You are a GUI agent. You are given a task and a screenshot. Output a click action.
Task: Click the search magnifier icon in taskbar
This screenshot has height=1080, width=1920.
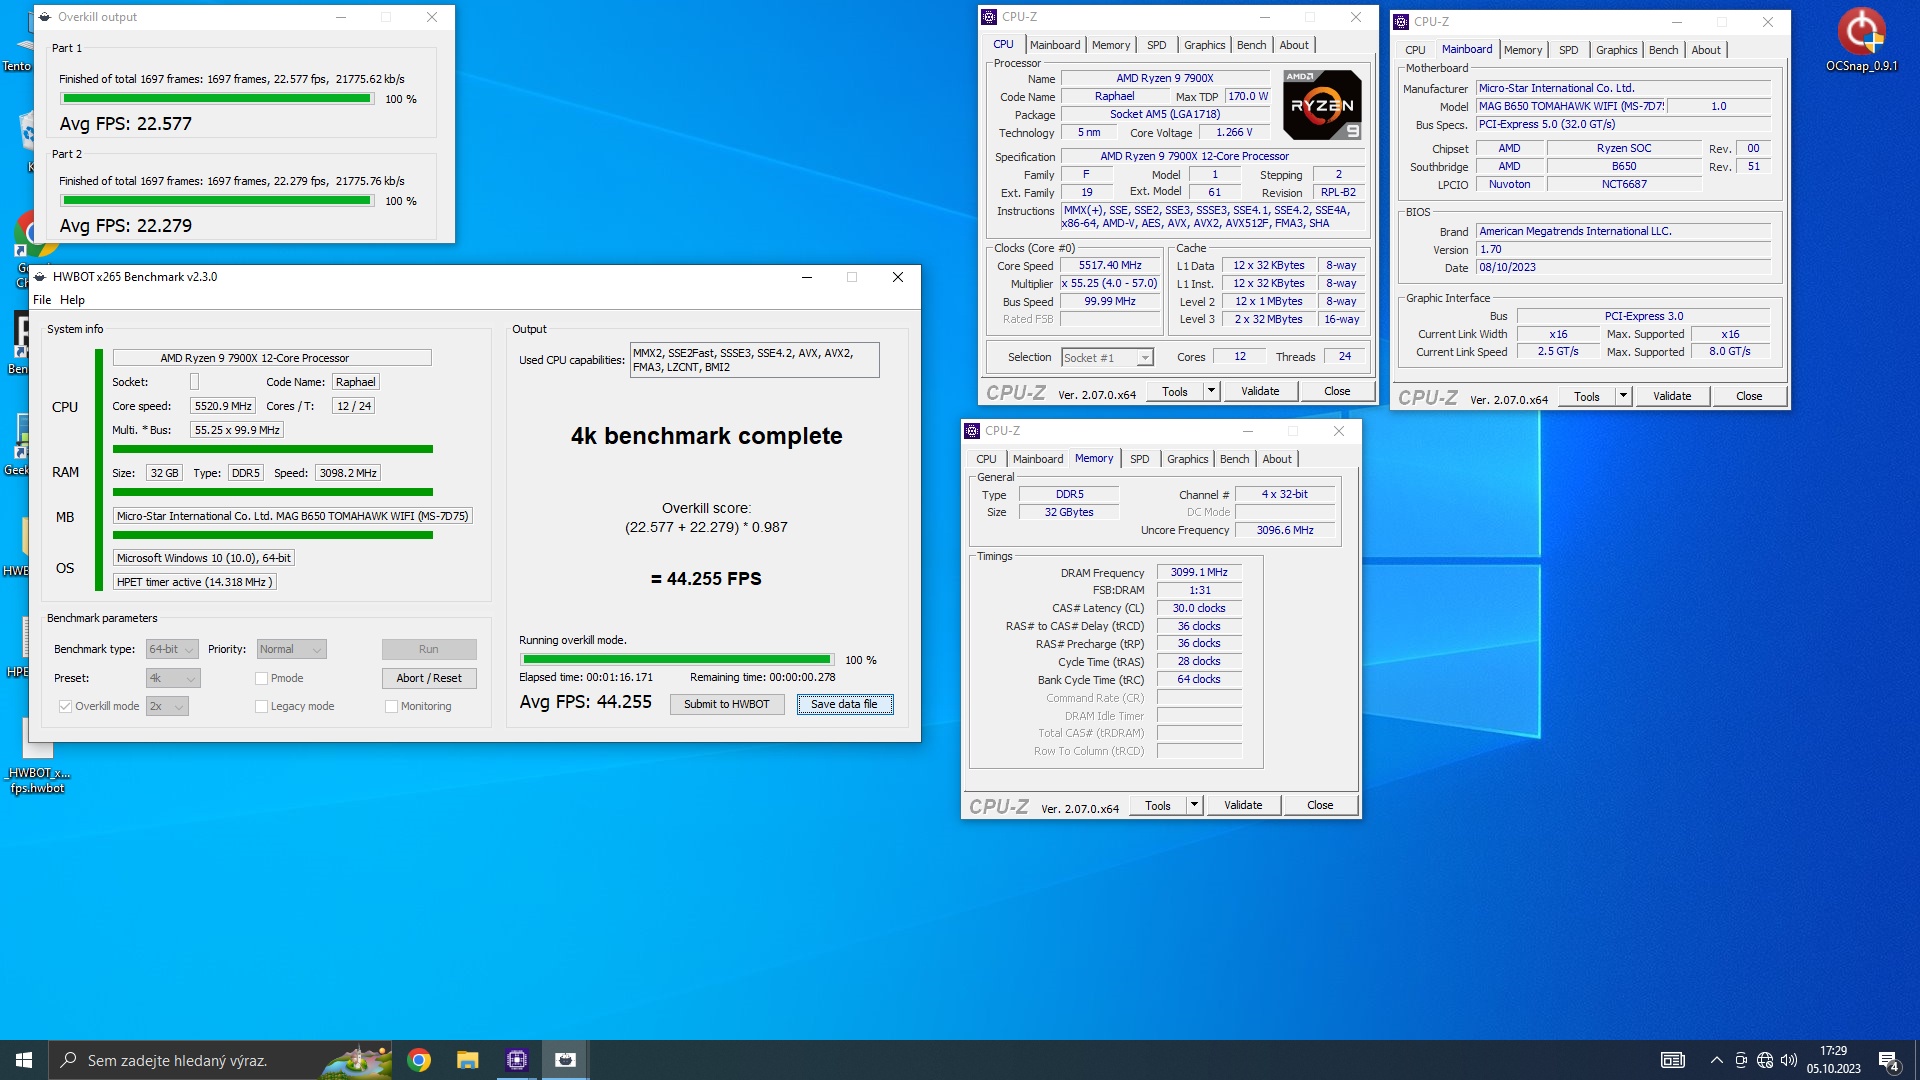click(69, 1060)
